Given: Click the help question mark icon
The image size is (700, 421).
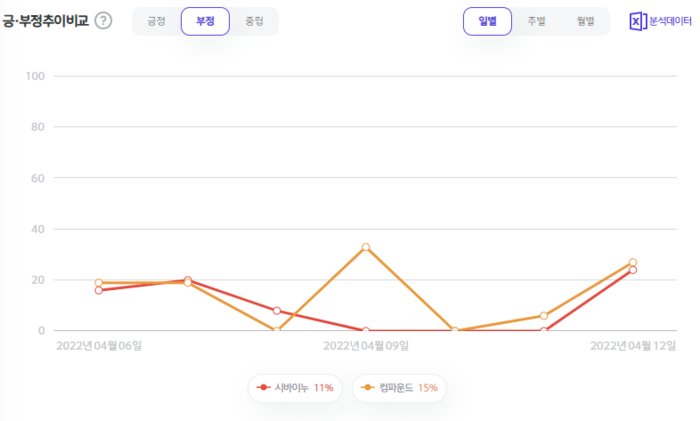Looking at the screenshot, I should (x=103, y=21).
